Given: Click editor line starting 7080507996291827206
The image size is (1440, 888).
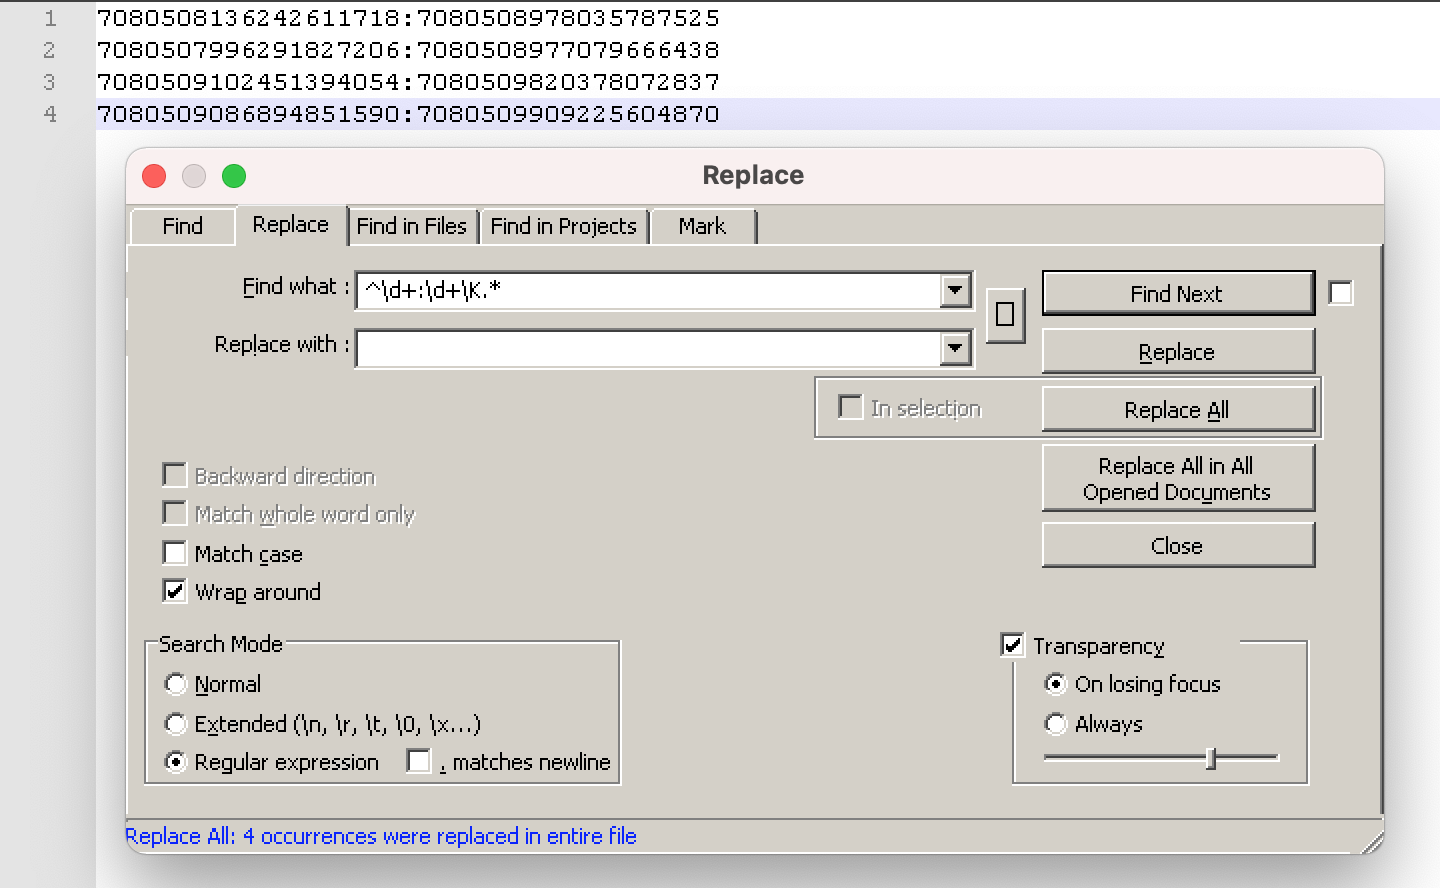Looking at the screenshot, I should 408,50.
